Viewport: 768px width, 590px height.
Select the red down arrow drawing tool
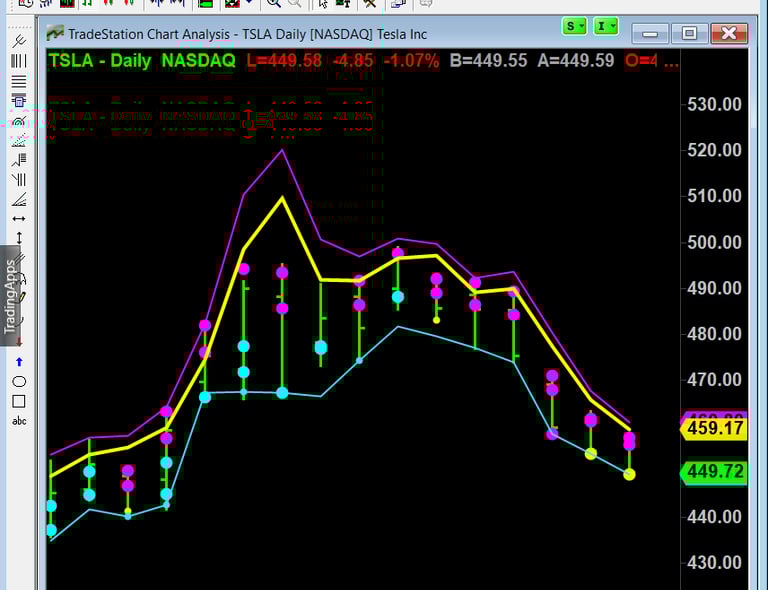[x=19, y=342]
